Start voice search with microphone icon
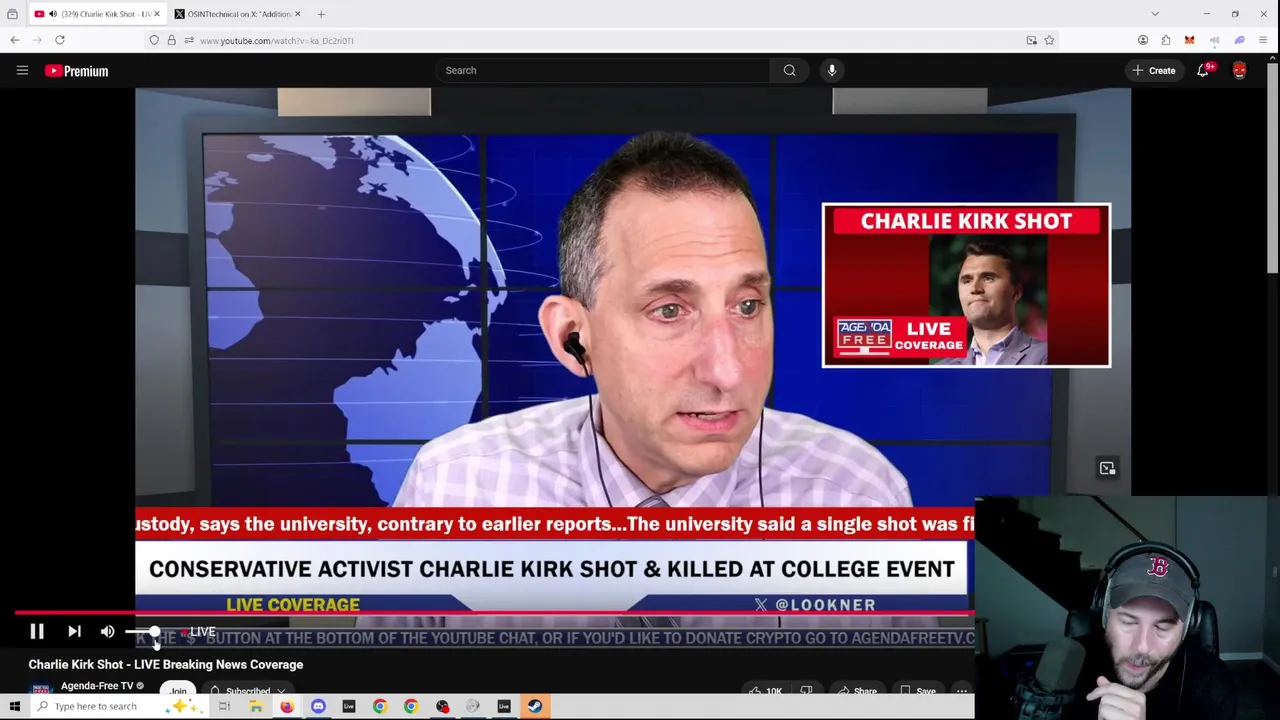Image resolution: width=1280 pixels, height=720 pixels. click(831, 70)
